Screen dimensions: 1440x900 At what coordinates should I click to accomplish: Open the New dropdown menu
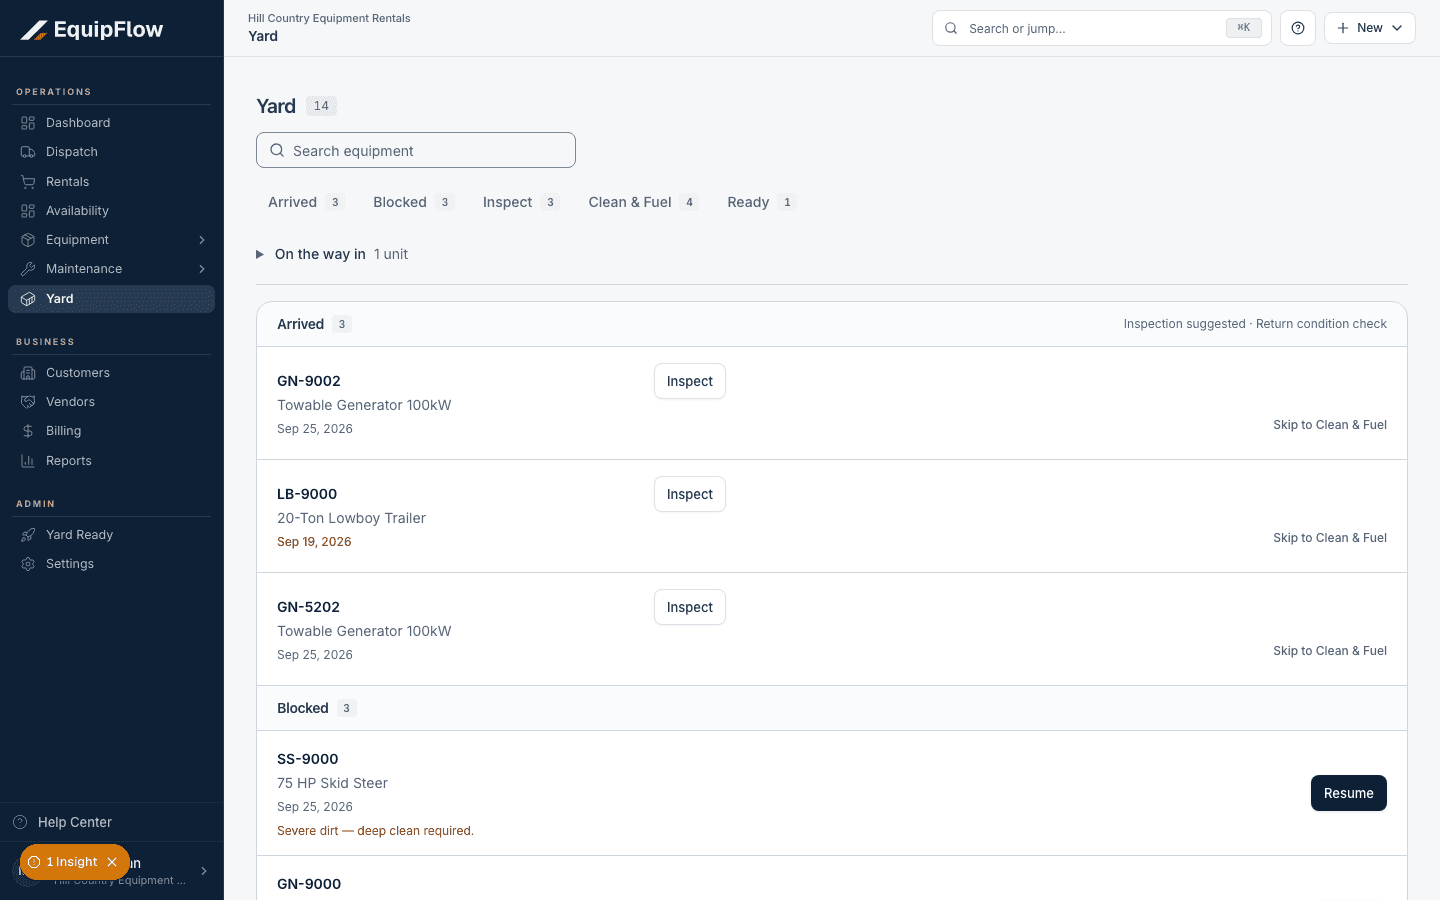(1370, 28)
